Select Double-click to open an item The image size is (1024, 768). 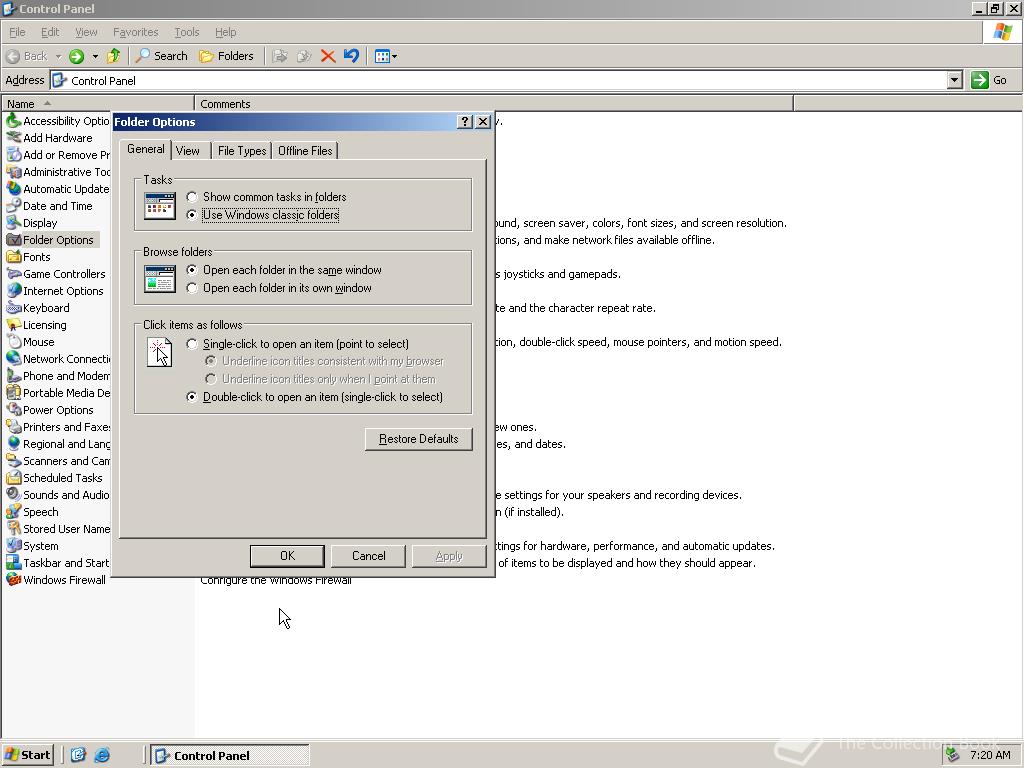[x=315, y=397]
